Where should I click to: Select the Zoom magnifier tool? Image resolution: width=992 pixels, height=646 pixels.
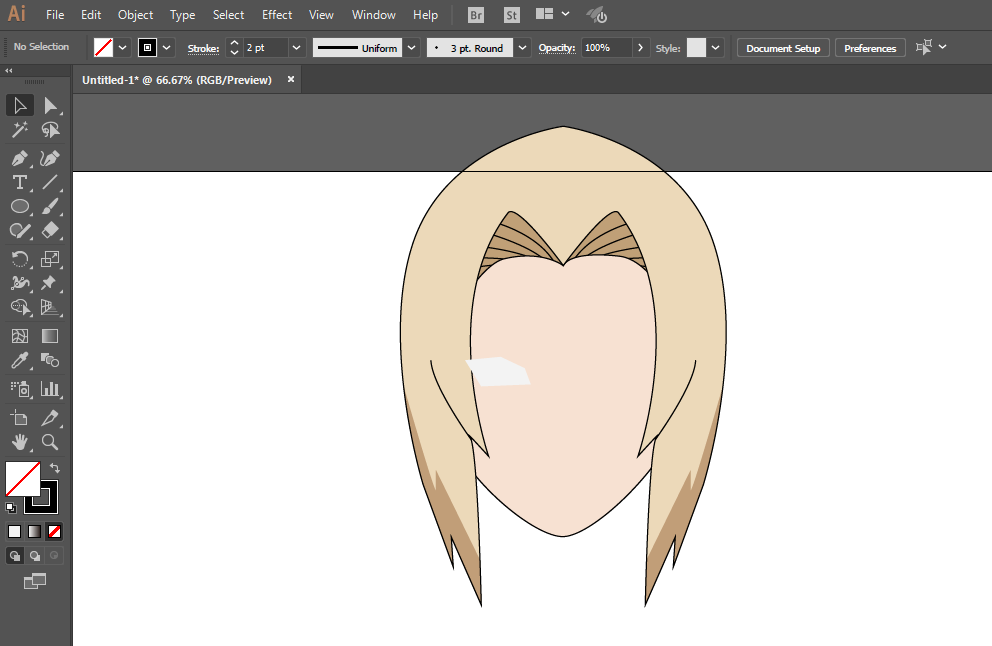tap(50, 442)
